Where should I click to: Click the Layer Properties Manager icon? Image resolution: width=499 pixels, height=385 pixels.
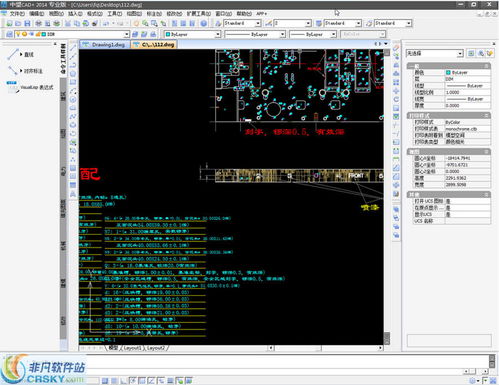tap(9, 34)
